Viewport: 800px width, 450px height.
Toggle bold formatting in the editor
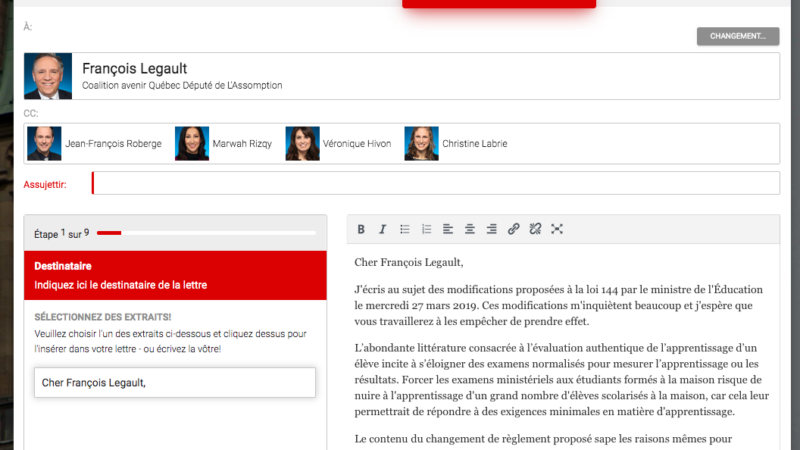click(361, 229)
